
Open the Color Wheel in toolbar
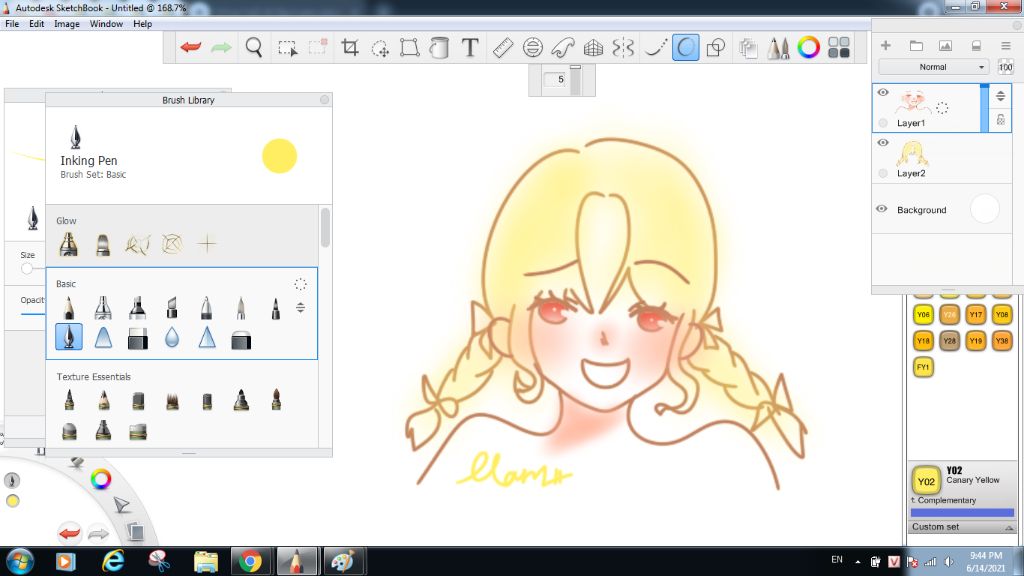(808, 48)
